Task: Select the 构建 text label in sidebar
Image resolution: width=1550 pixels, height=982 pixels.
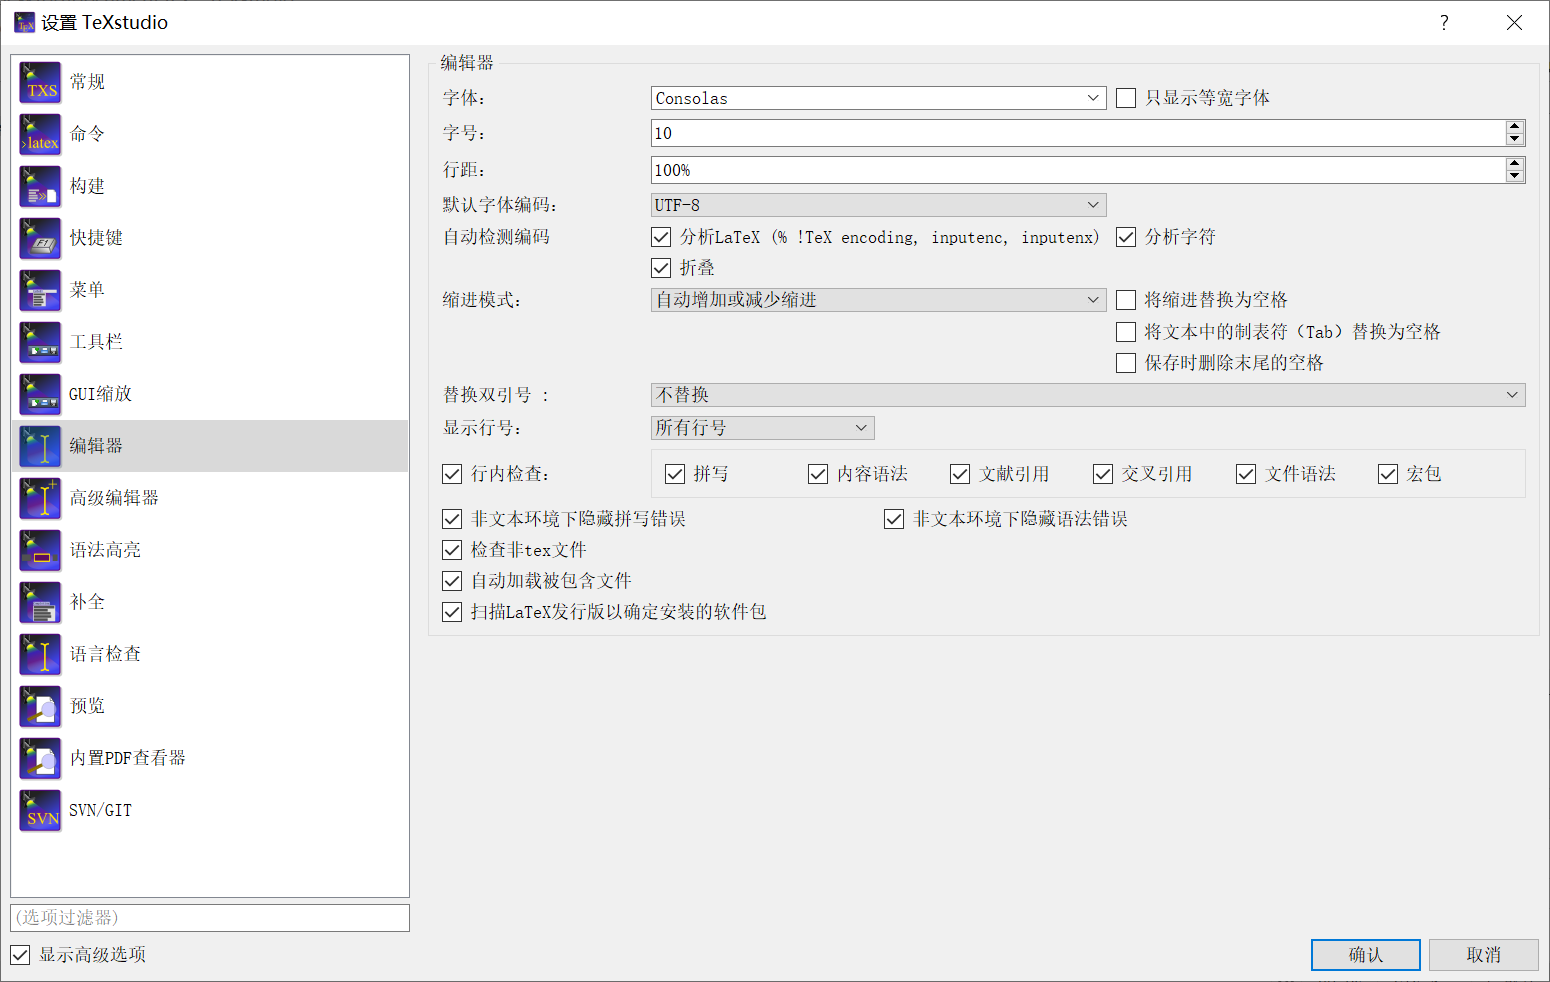Action: 87,186
